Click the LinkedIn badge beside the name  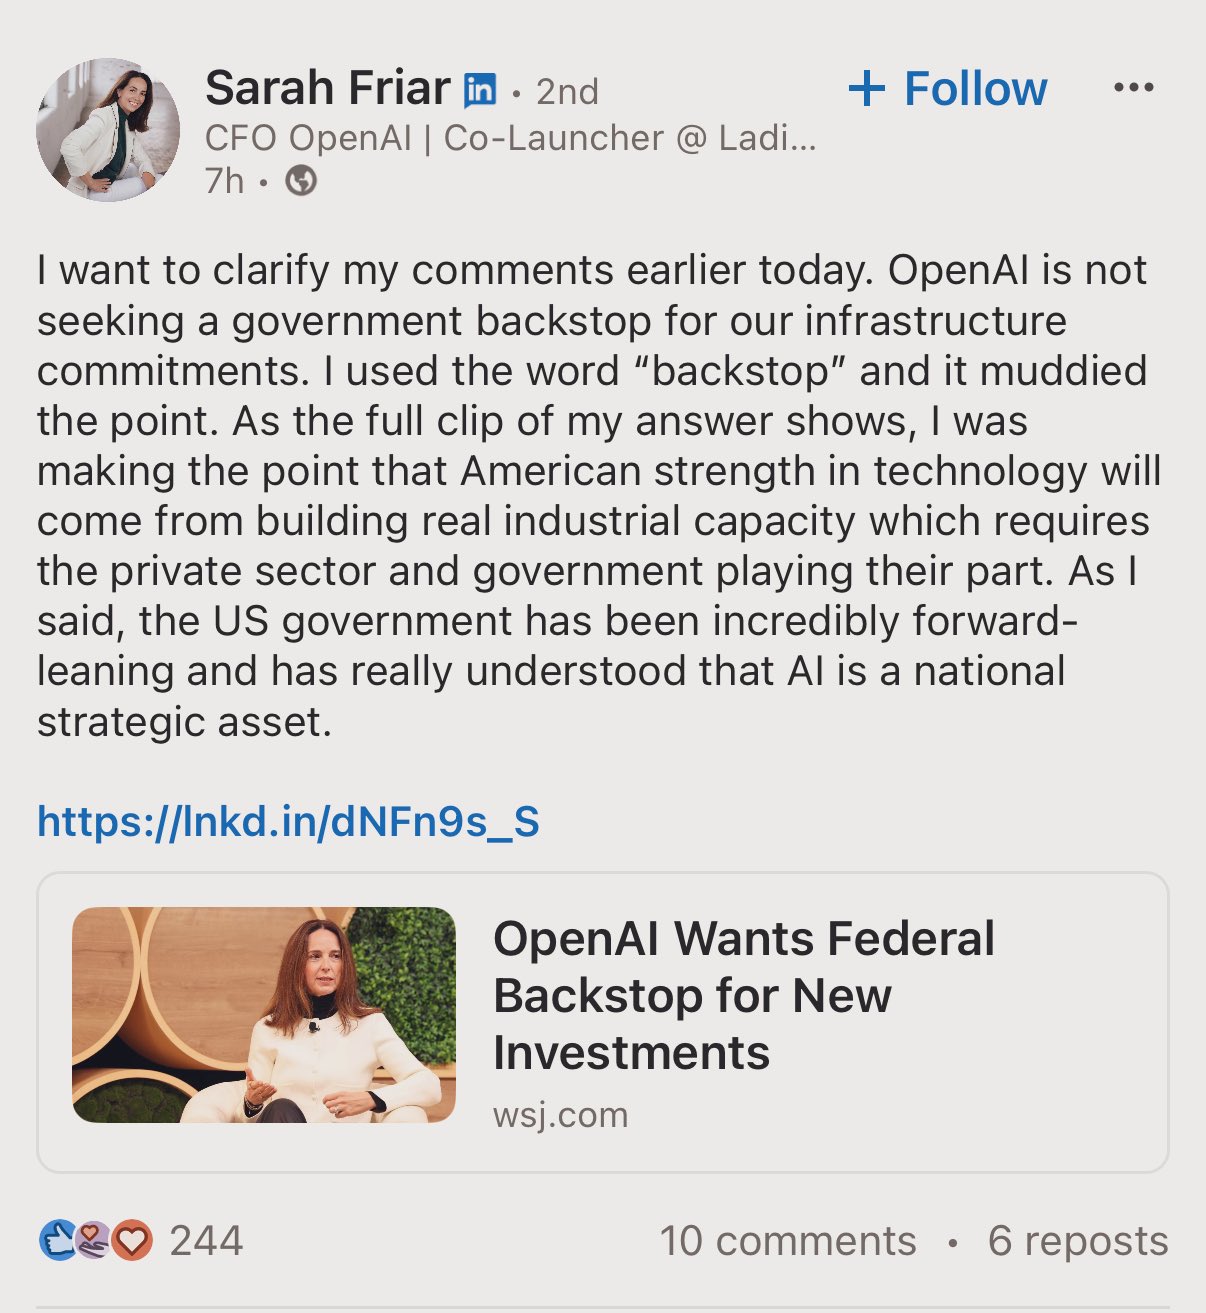pos(480,91)
